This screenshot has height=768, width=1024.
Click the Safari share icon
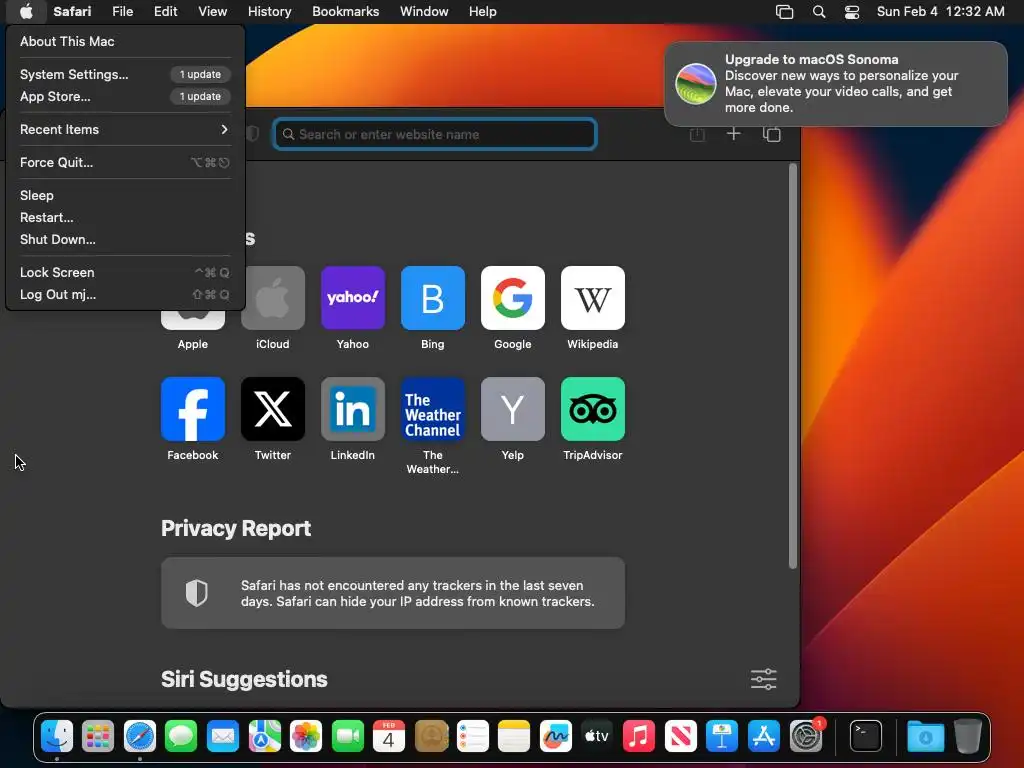click(x=697, y=134)
